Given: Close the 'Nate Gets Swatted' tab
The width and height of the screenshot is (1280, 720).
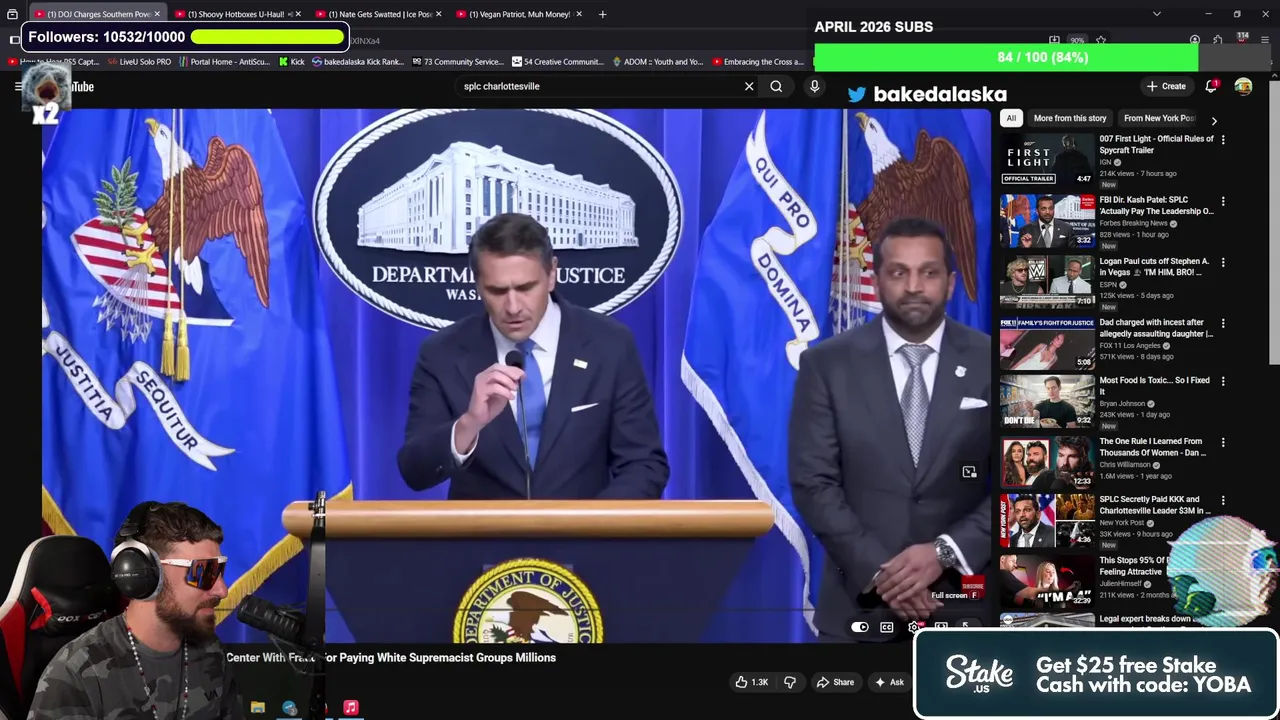Looking at the screenshot, I should [438, 14].
